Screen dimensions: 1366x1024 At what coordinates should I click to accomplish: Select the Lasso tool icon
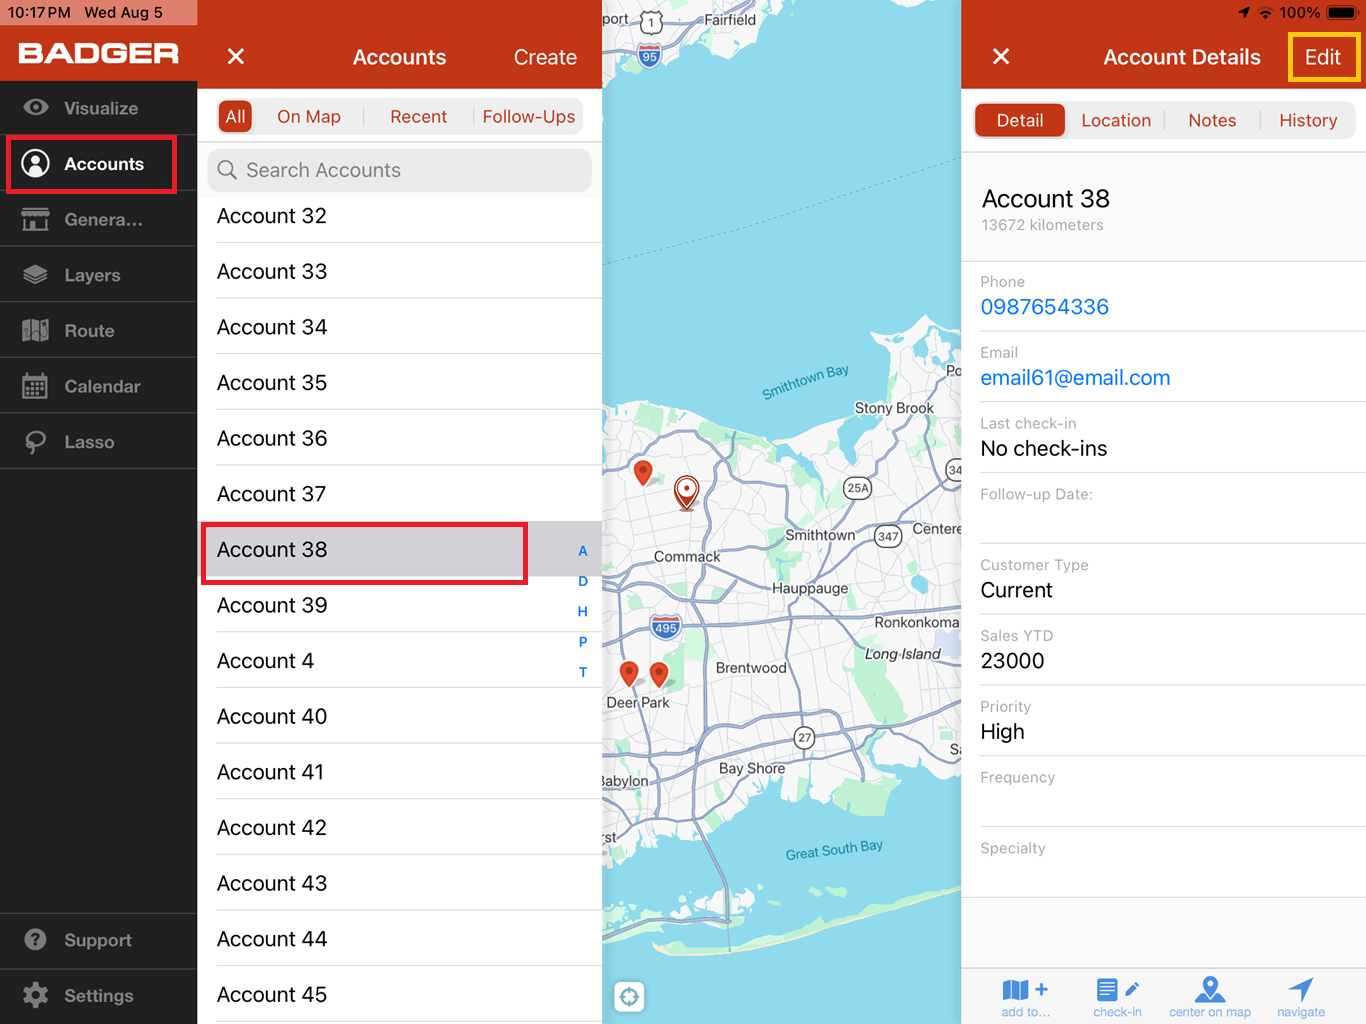click(x=36, y=442)
